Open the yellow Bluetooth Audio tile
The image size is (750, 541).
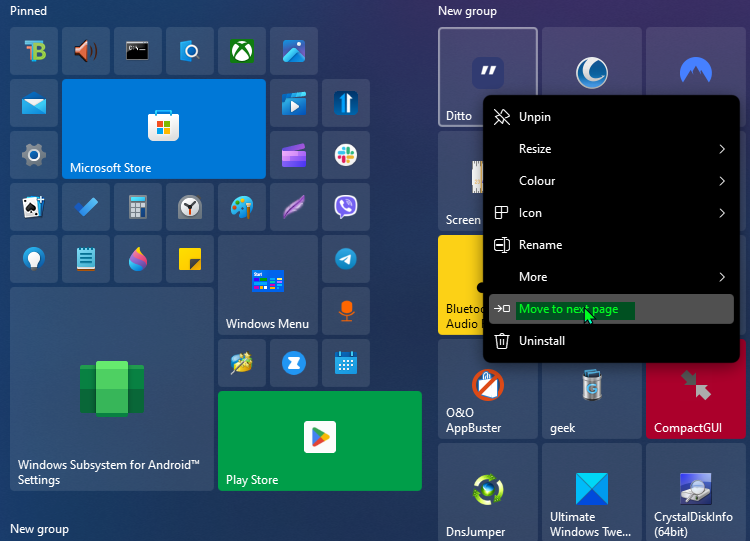click(x=461, y=285)
